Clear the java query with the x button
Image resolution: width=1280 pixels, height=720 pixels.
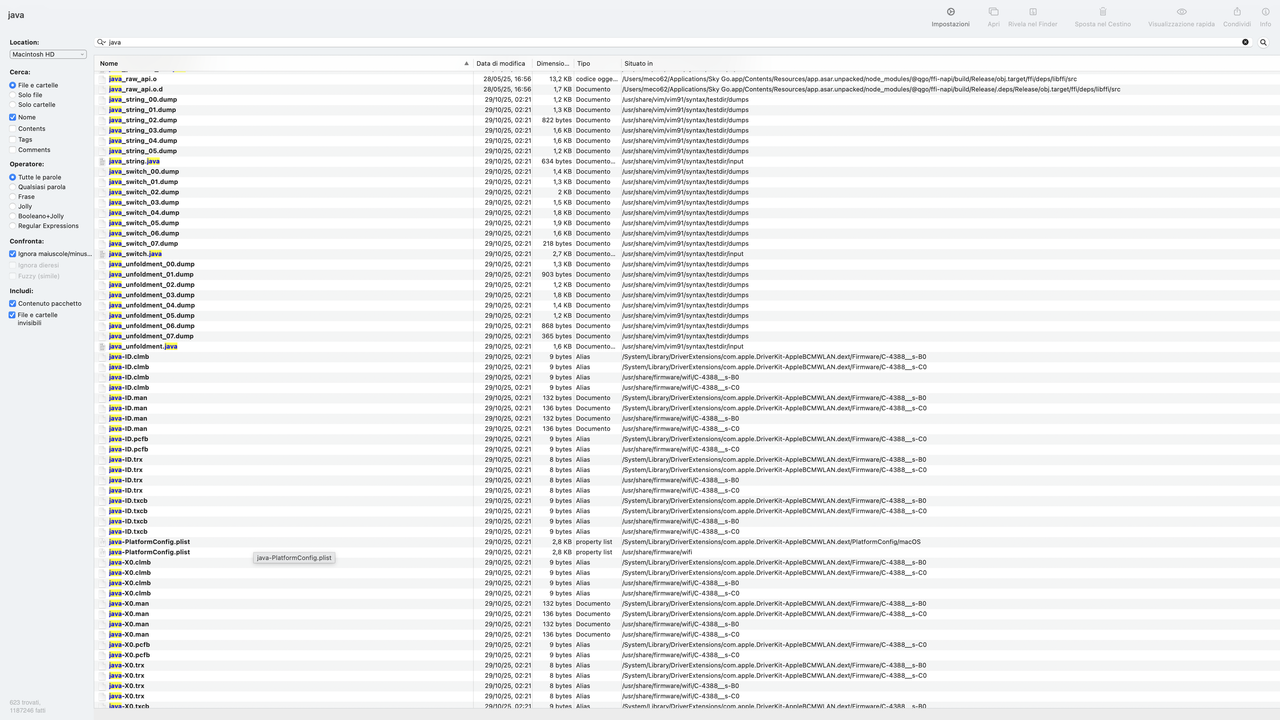[x=1244, y=42]
